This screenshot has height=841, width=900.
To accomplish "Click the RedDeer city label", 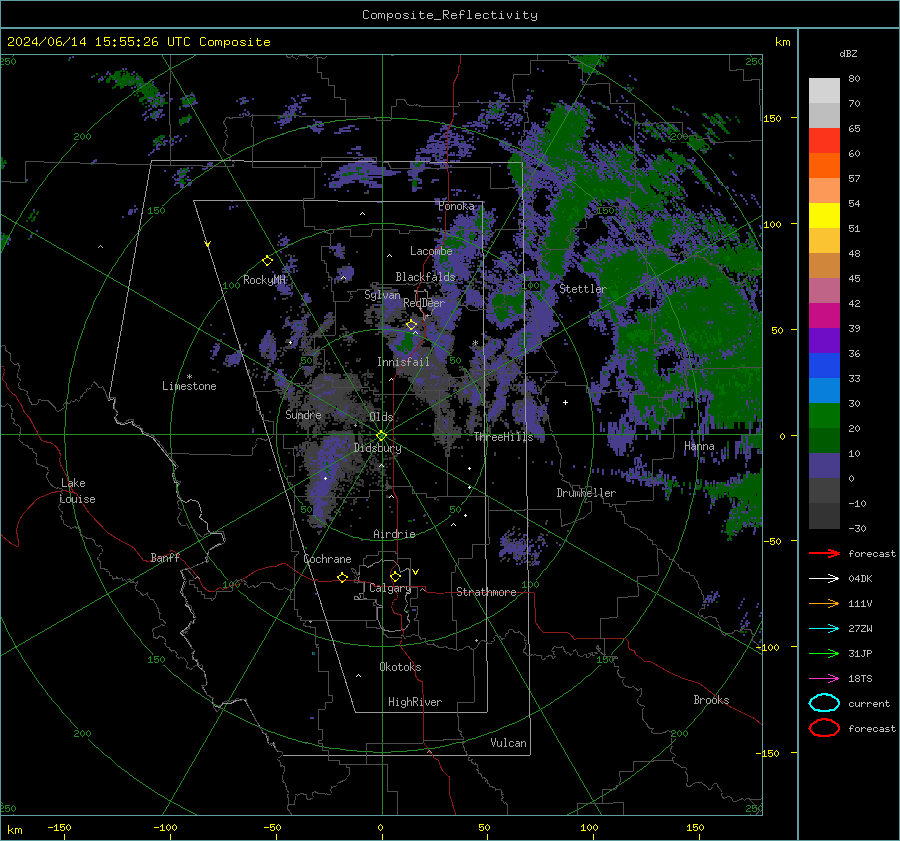I will point(424,303).
